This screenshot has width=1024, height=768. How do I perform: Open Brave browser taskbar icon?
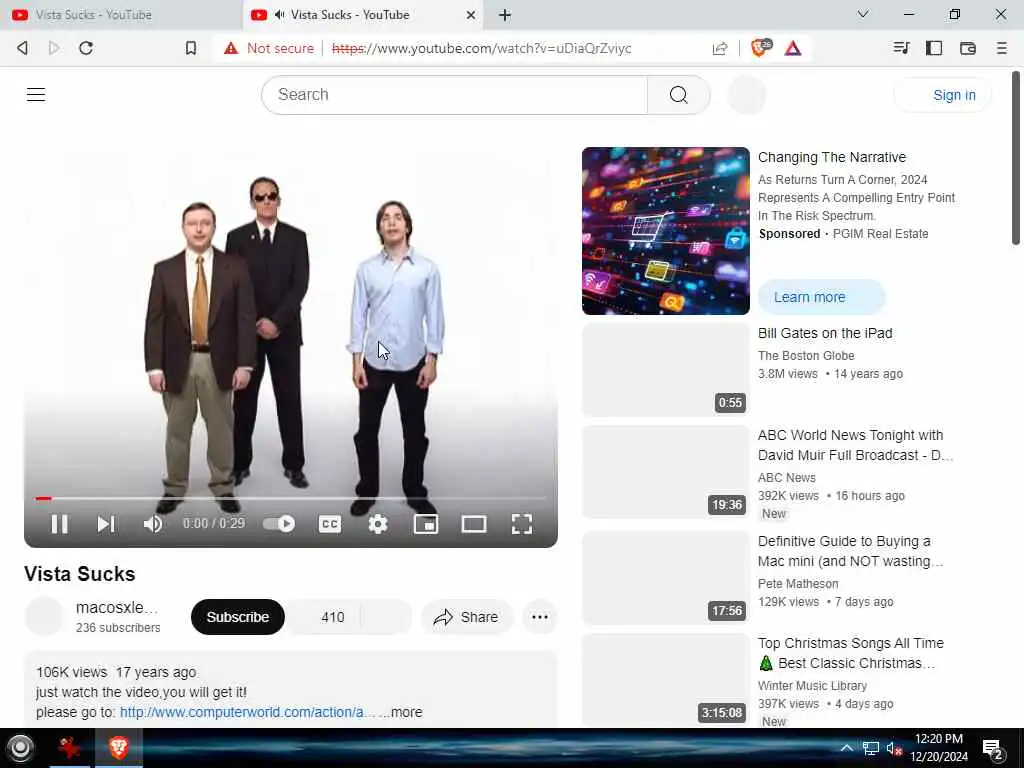118,748
